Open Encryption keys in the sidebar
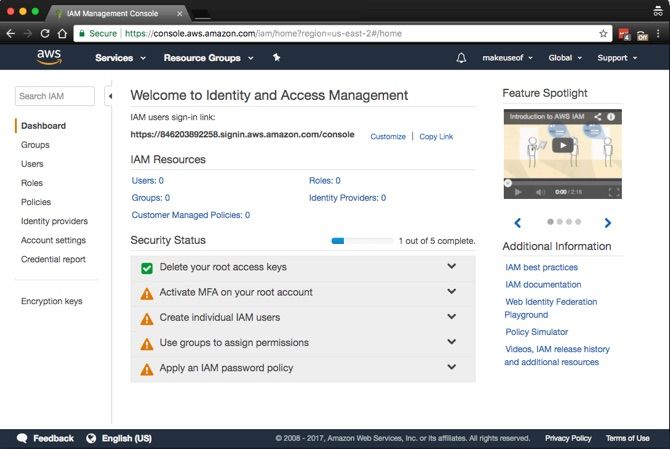This screenshot has width=670, height=449. pos(52,301)
